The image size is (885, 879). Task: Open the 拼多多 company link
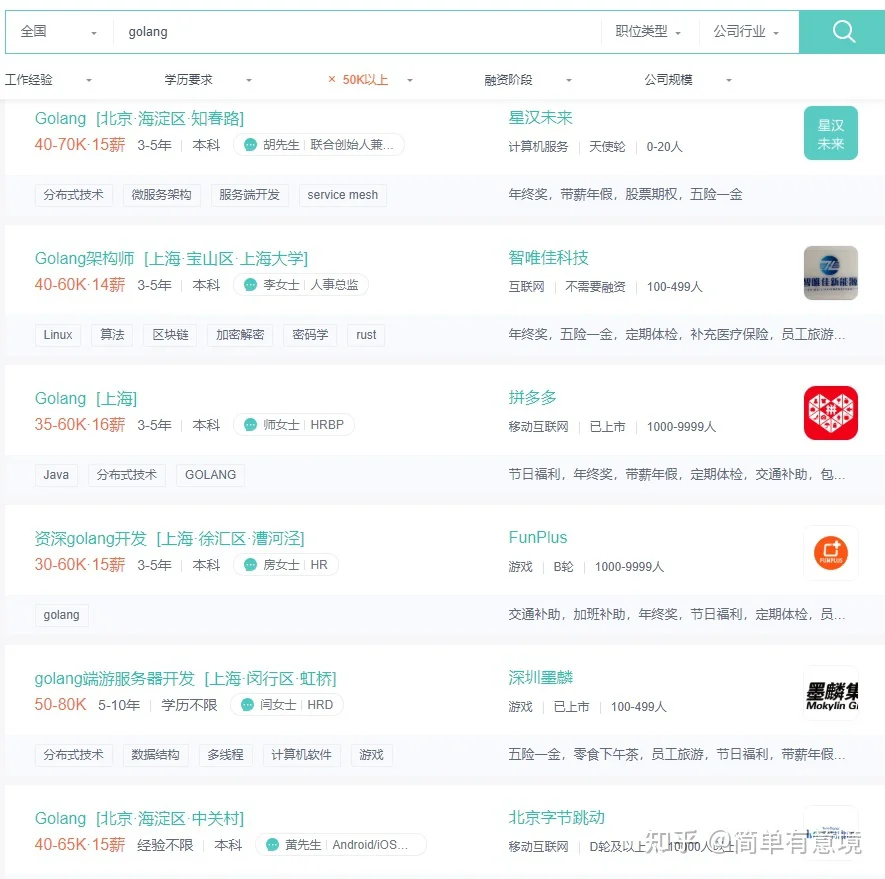pyautogui.click(x=532, y=397)
